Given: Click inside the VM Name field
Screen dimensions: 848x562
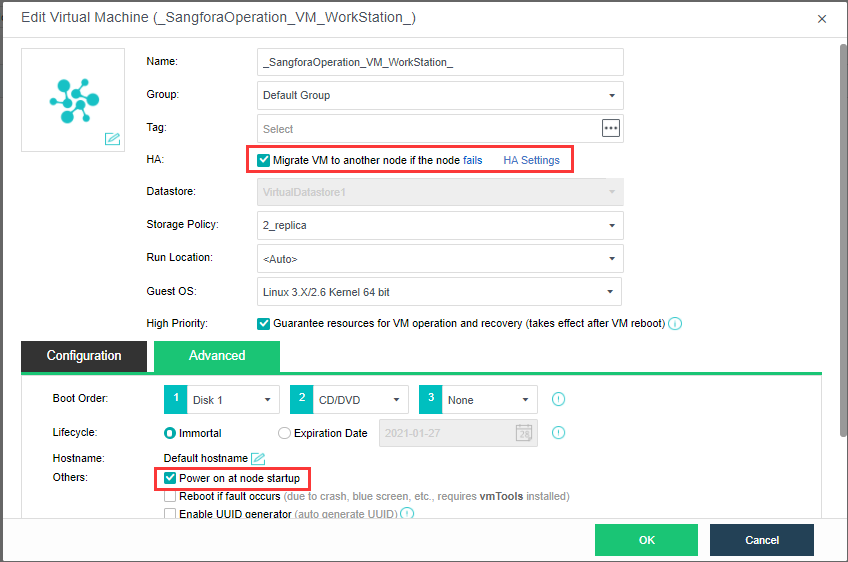Looking at the screenshot, I should pyautogui.click(x=440, y=62).
